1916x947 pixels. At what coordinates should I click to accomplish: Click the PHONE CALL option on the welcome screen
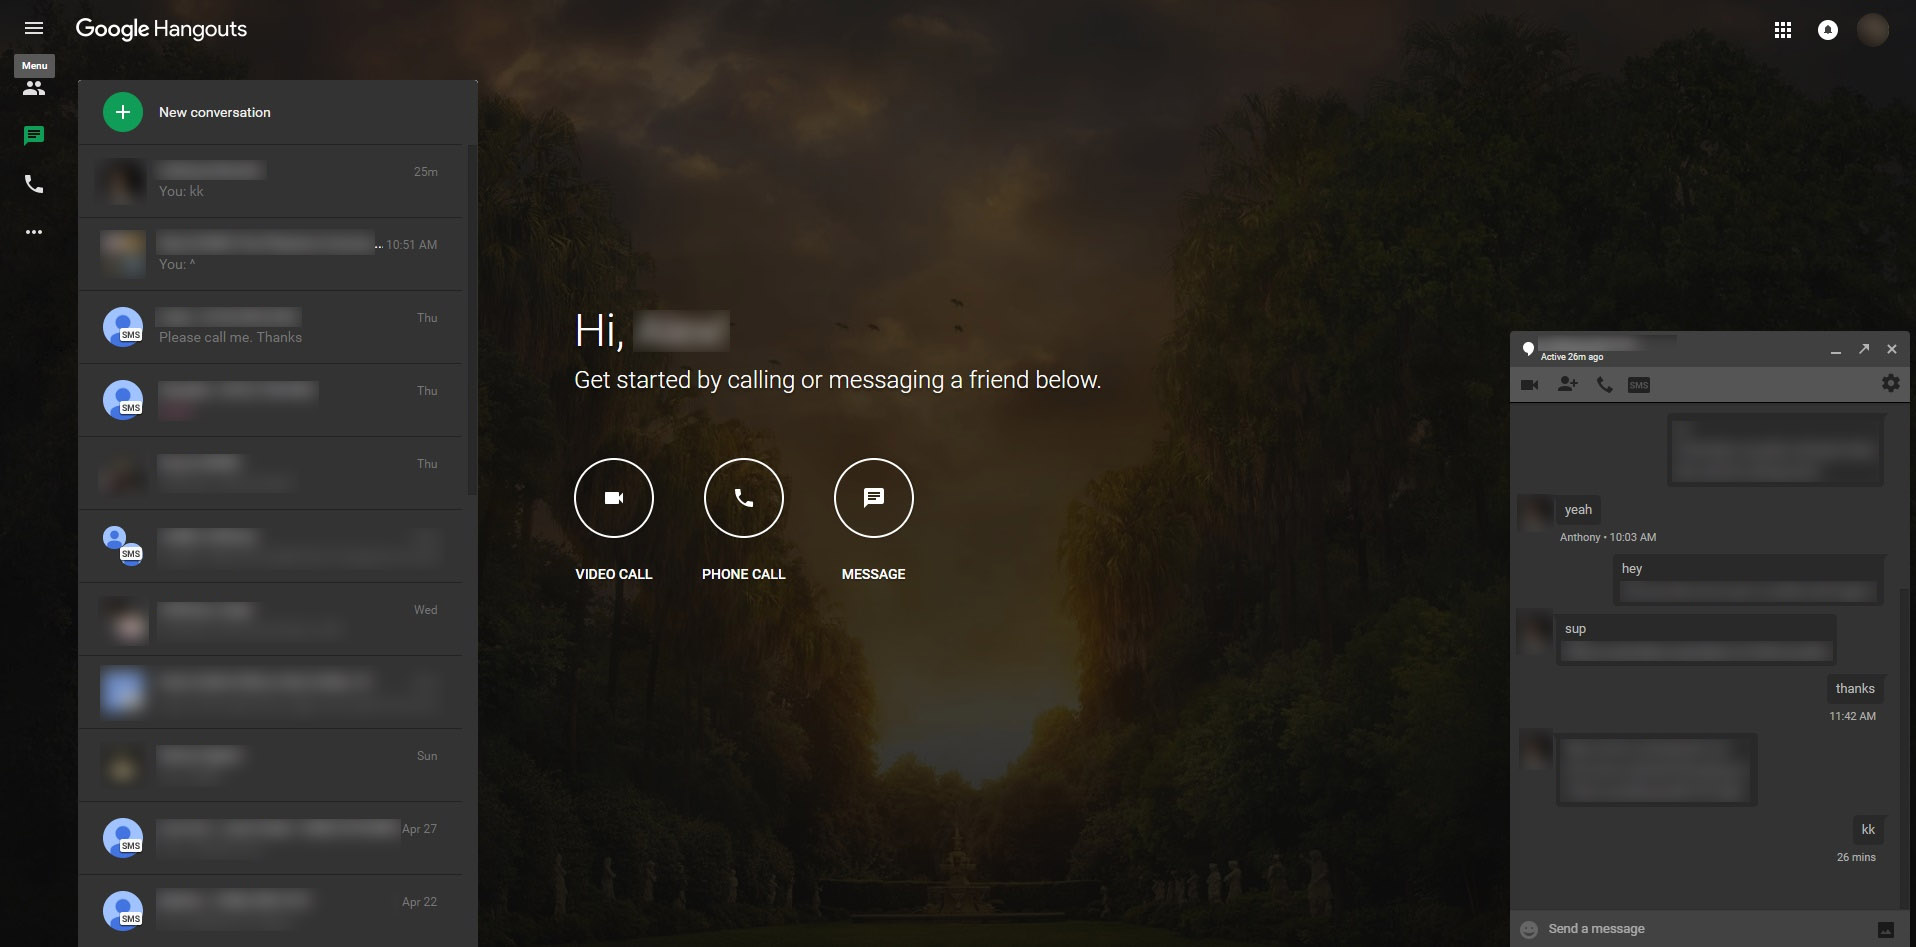tap(743, 497)
